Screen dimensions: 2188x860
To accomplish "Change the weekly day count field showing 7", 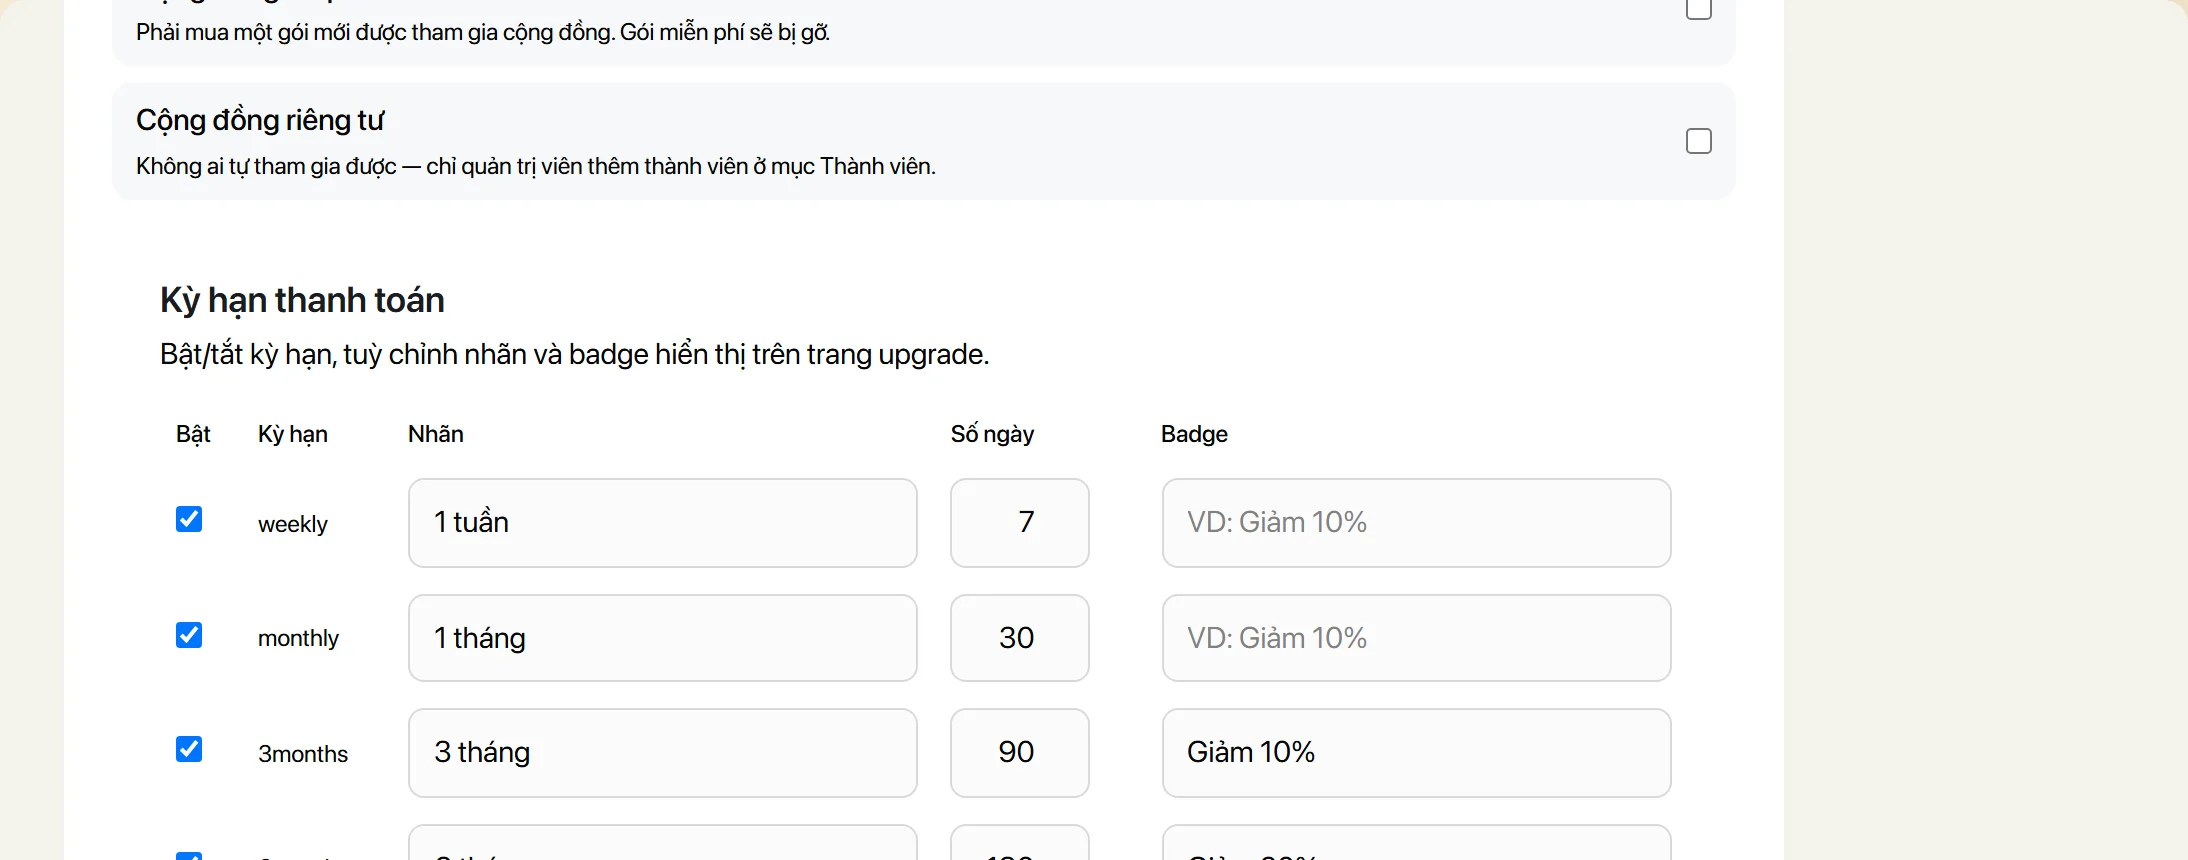I will (1019, 523).
